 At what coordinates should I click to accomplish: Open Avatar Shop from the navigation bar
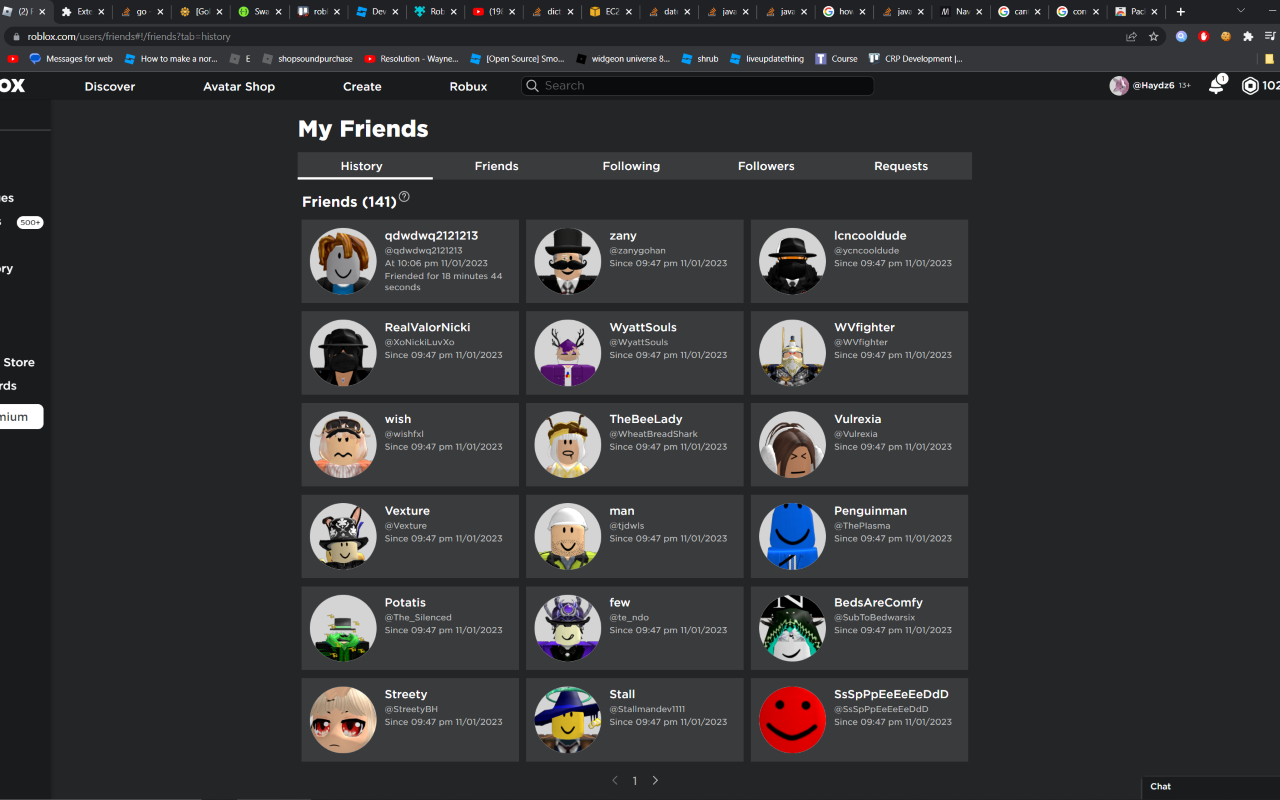238,86
